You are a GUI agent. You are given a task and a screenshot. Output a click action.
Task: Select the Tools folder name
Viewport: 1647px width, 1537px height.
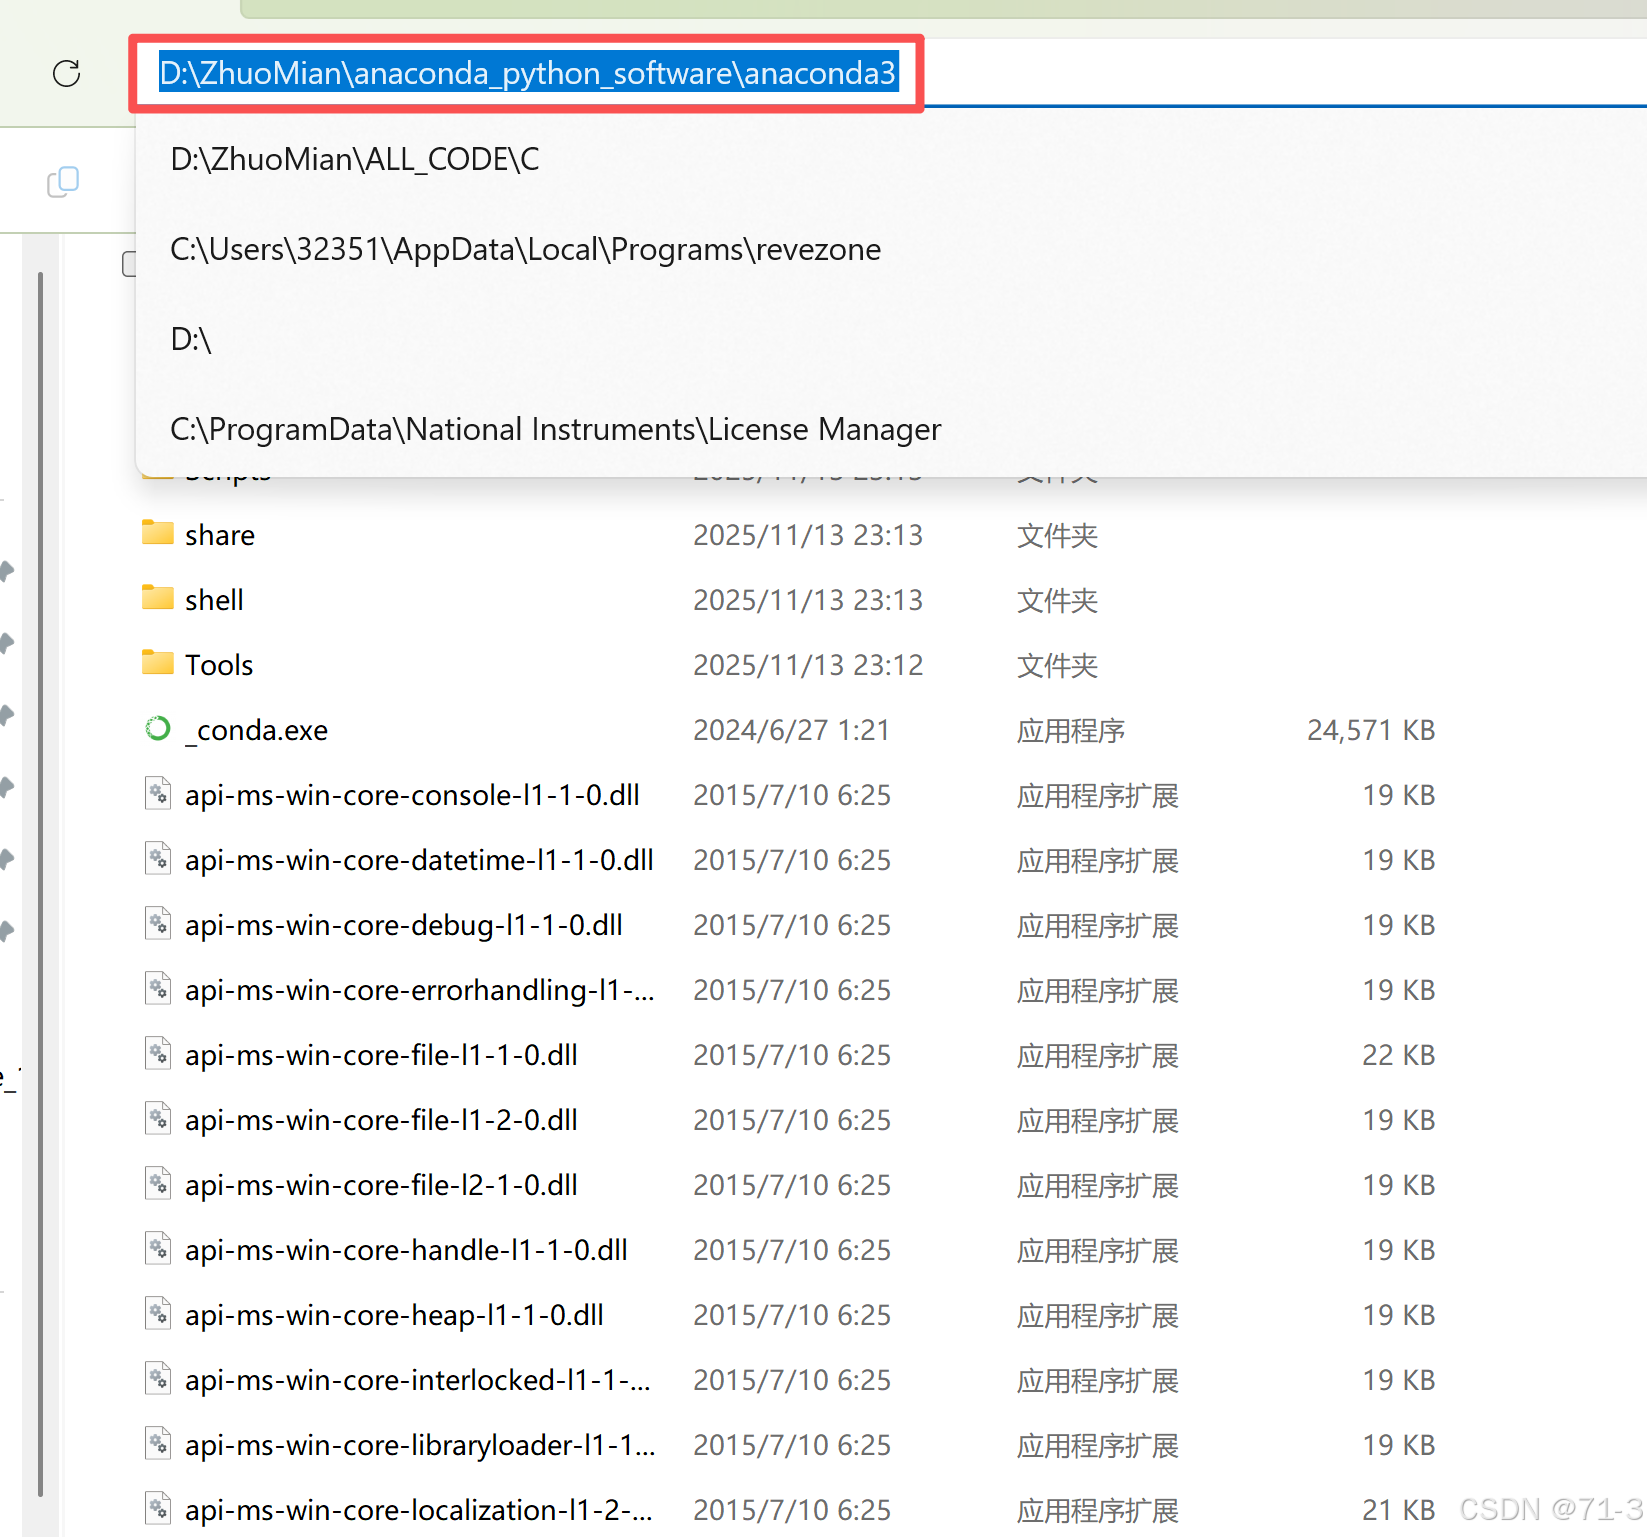coord(219,665)
